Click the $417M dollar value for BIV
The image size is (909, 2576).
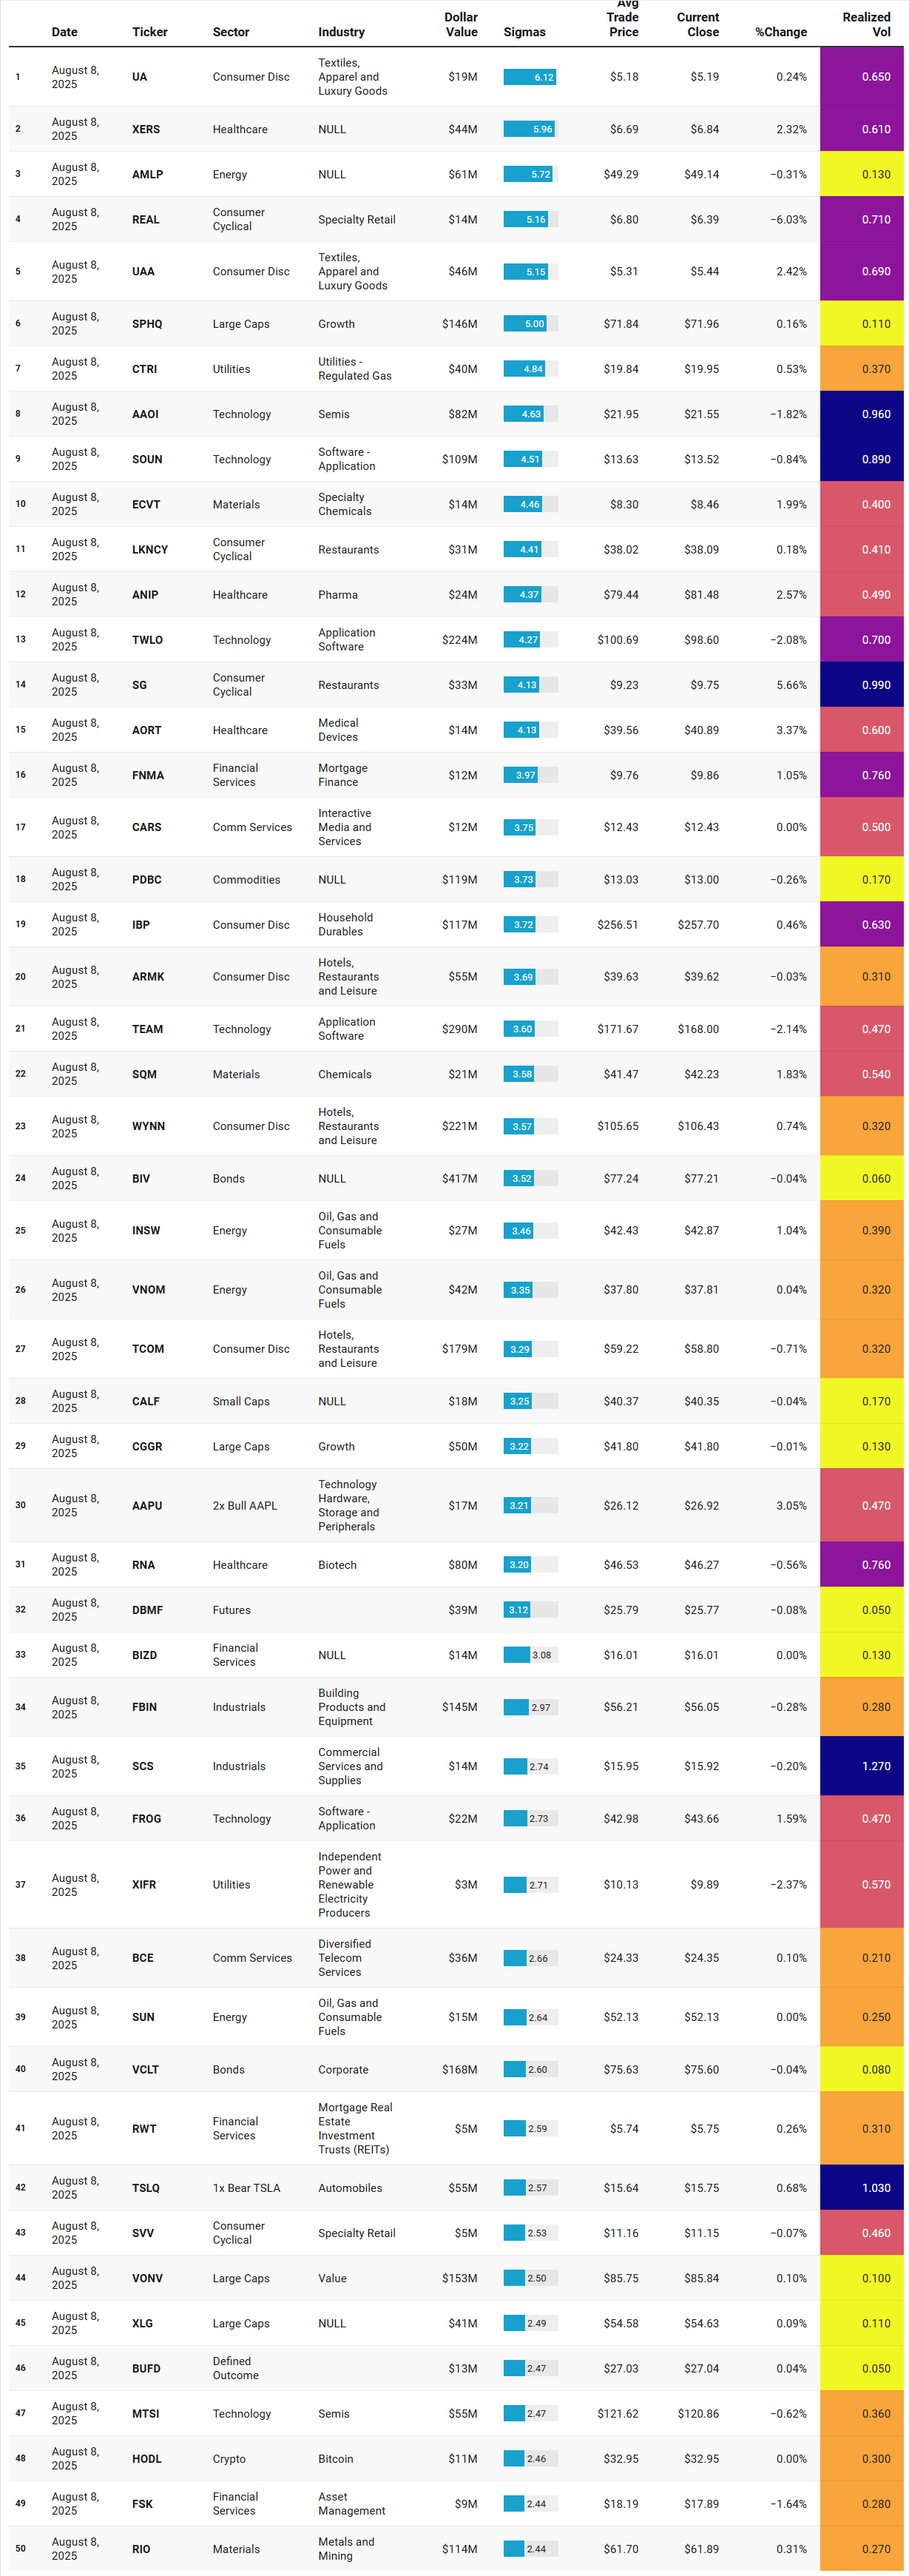pyautogui.click(x=459, y=1178)
